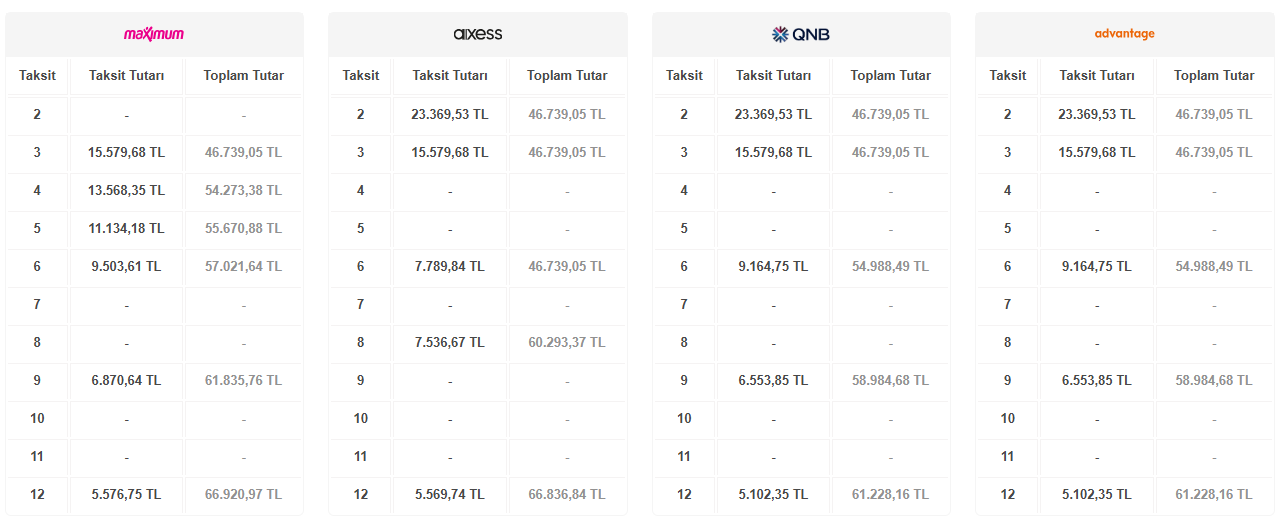Click Axess 2-installment amount 23.369,53 TL

tap(450, 114)
